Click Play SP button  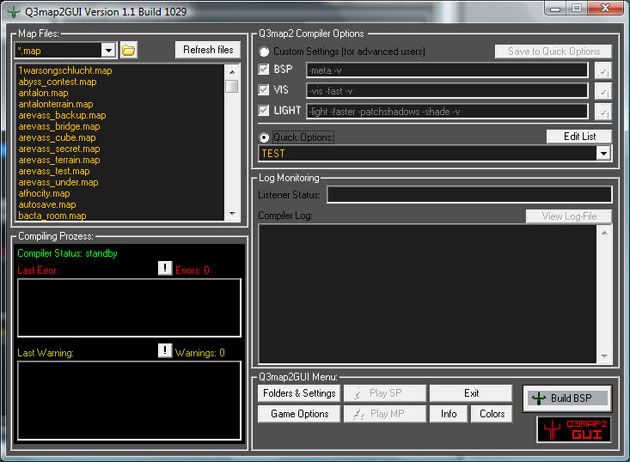[x=385, y=393]
